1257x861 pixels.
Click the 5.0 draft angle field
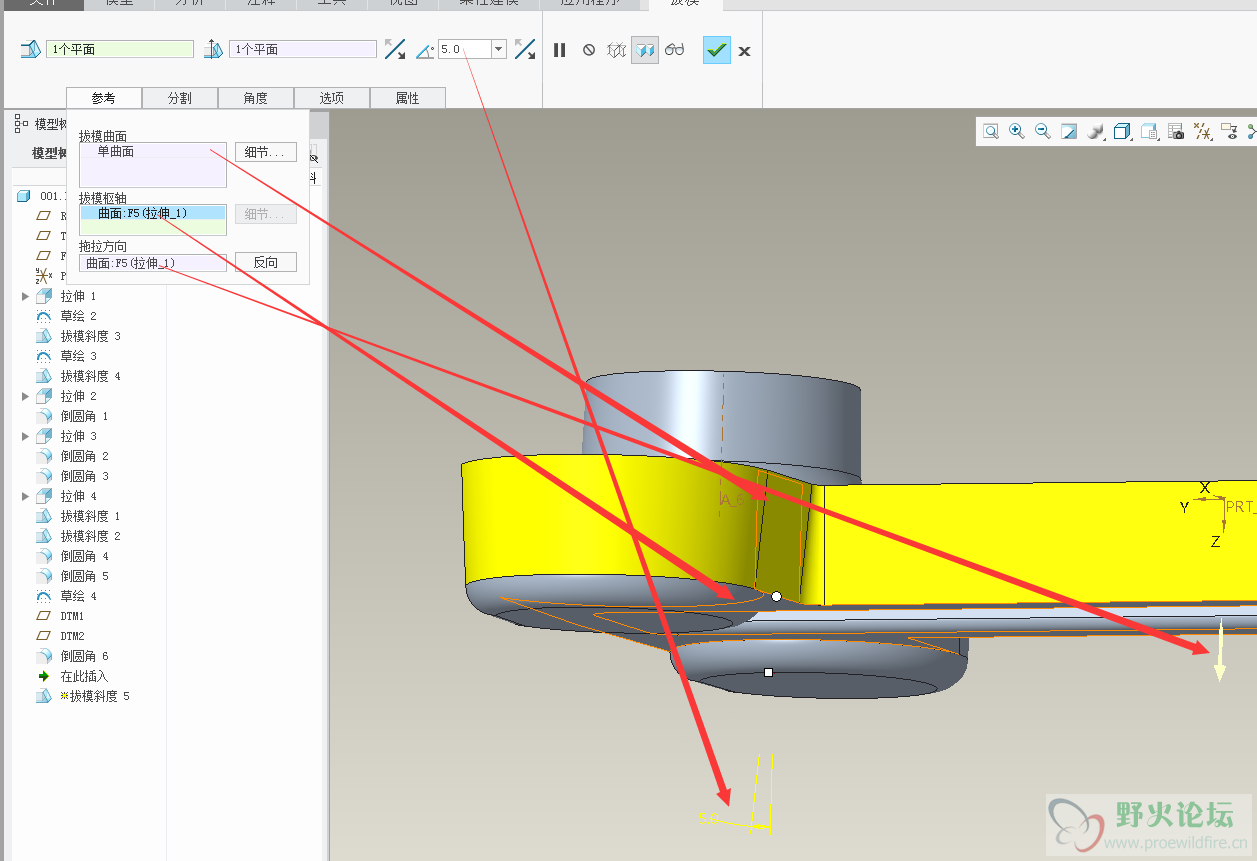pyautogui.click(x=465, y=49)
